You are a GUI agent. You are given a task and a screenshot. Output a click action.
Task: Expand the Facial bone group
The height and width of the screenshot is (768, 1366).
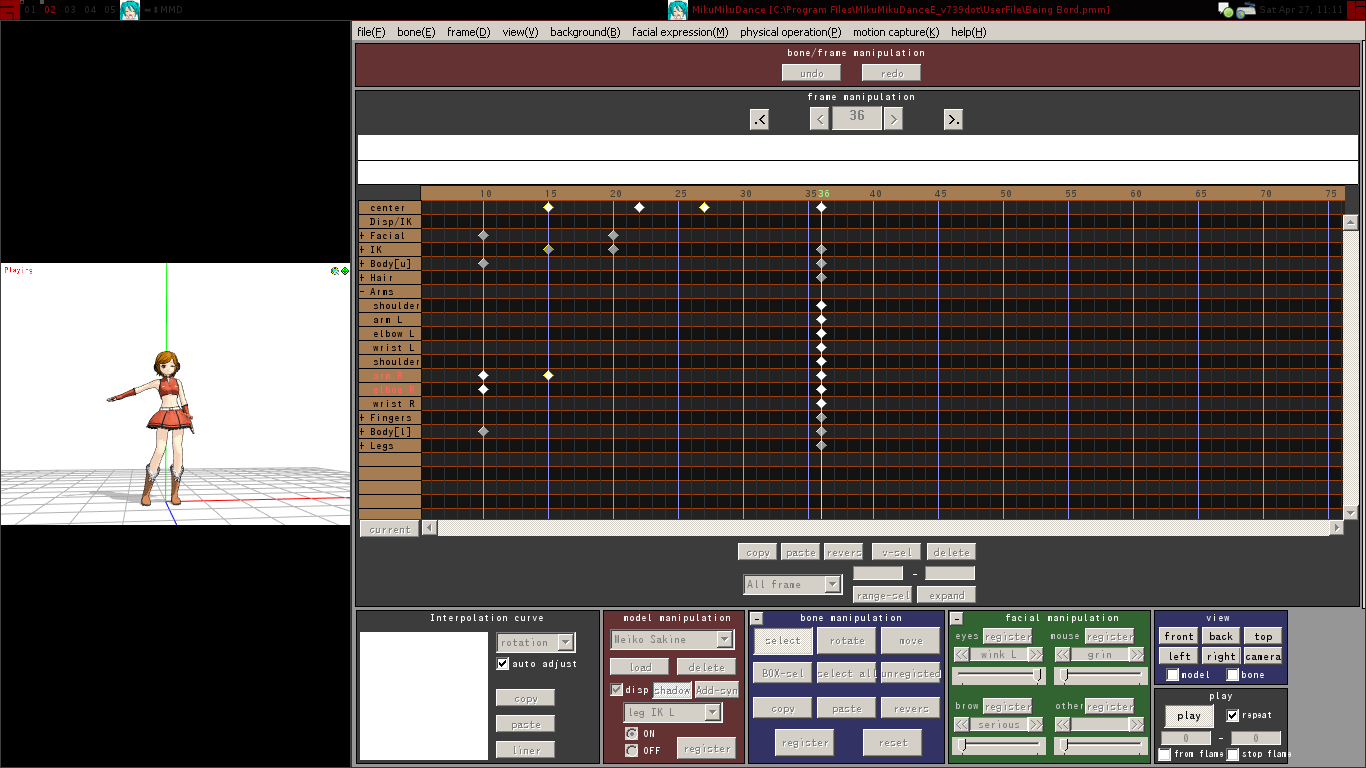pyautogui.click(x=363, y=236)
